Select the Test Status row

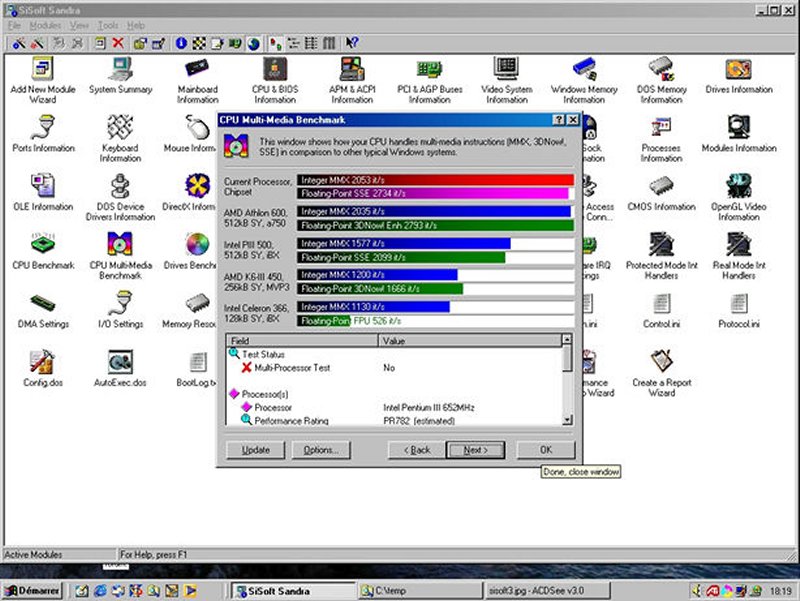coord(394,354)
